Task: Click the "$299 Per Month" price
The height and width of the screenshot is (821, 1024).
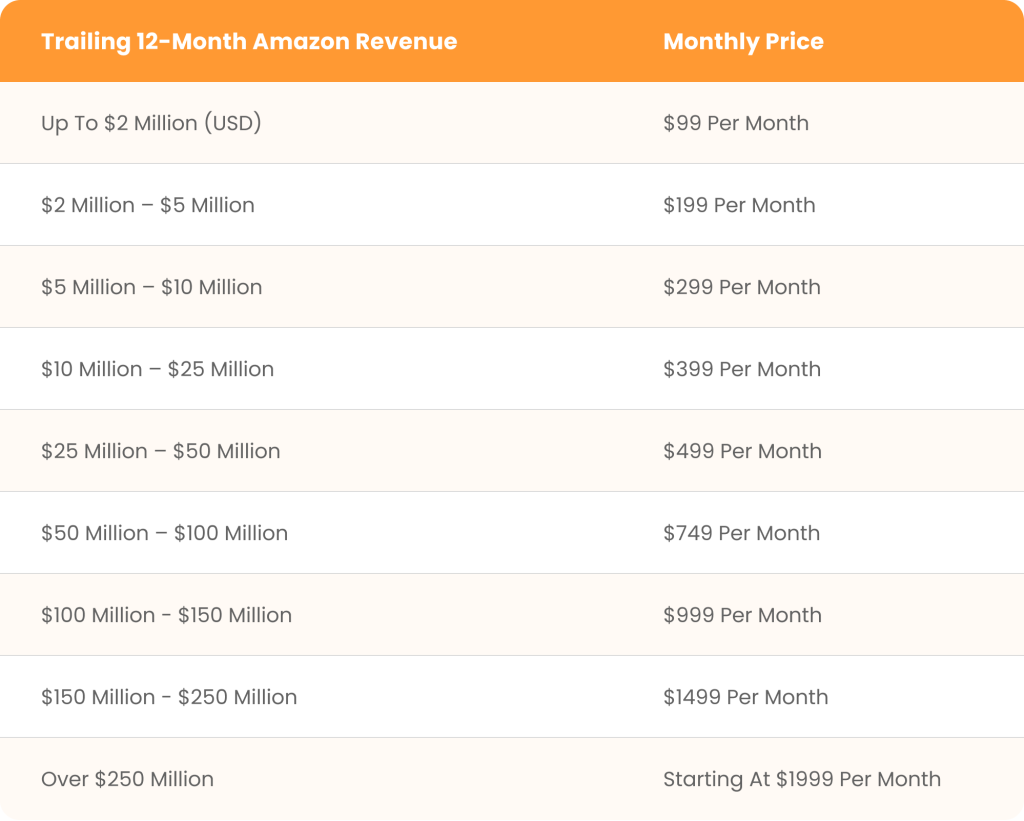Action: pos(742,288)
